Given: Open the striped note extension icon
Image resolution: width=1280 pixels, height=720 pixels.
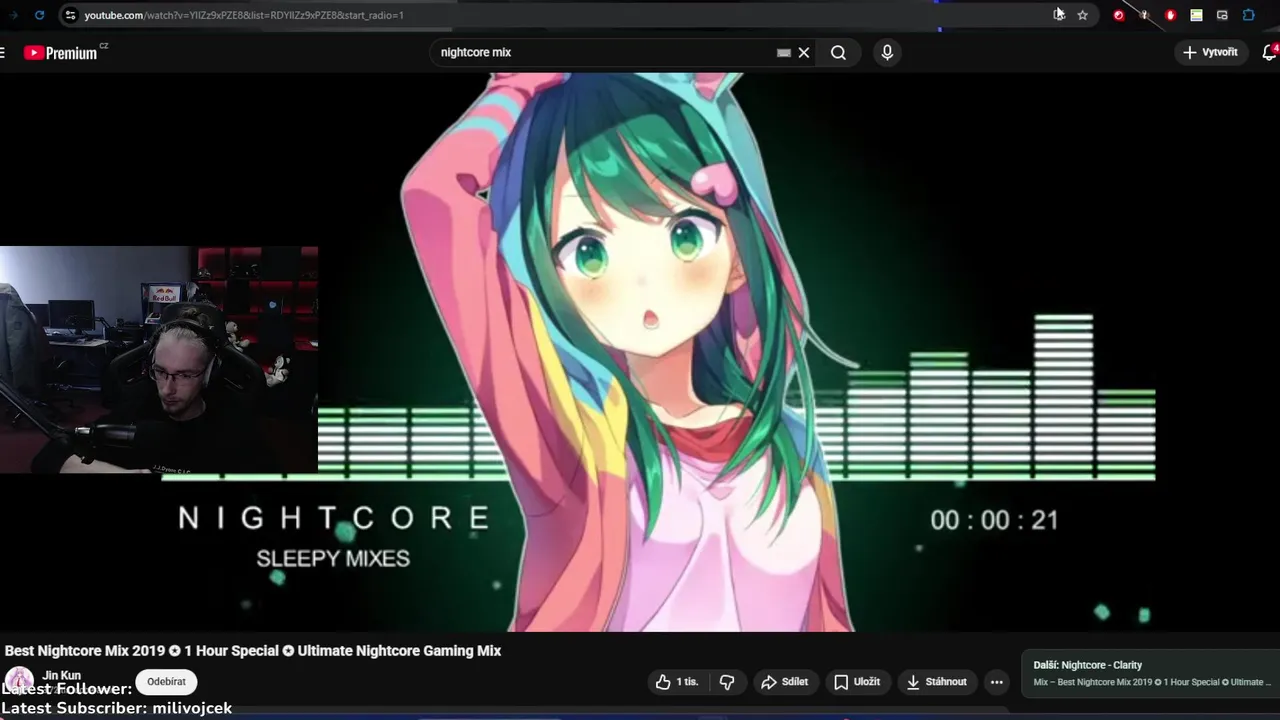Looking at the screenshot, I should 1196,15.
